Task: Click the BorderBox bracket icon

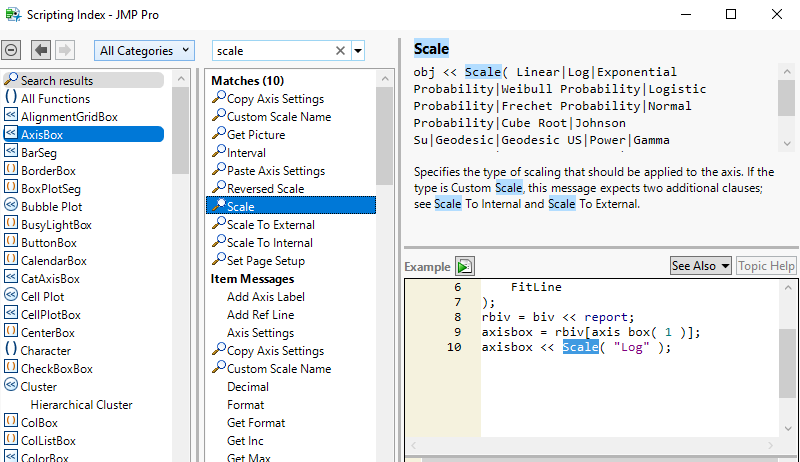Action: pos(11,169)
